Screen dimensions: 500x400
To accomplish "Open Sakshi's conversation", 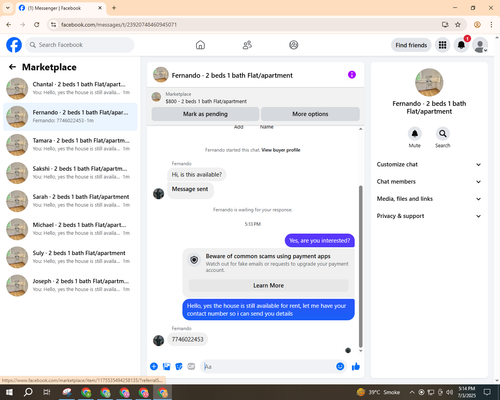I will [70, 173].
